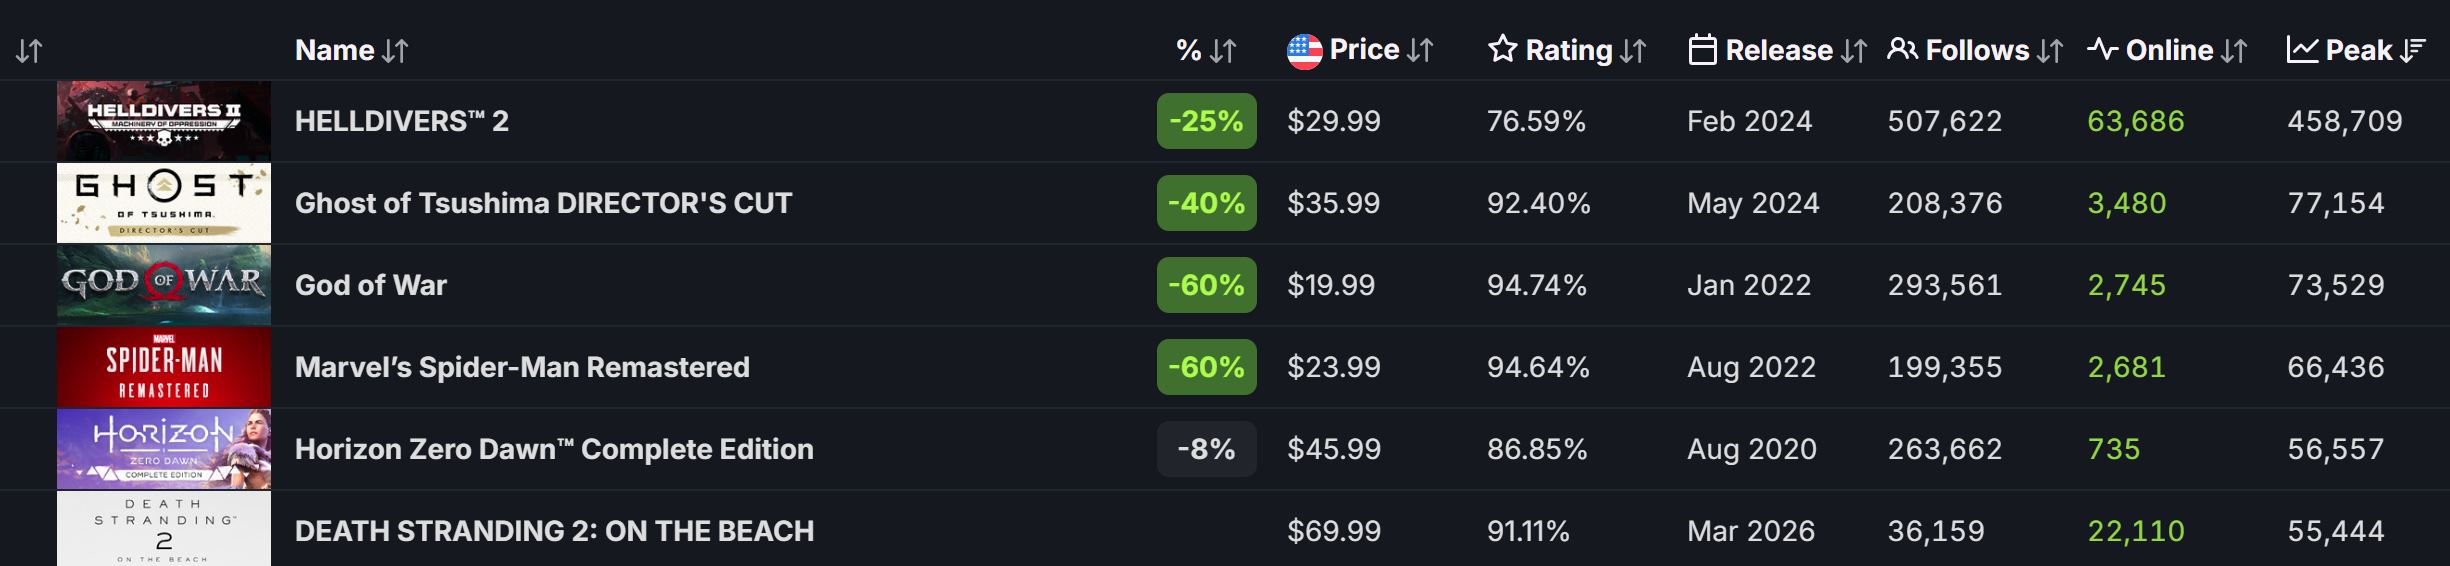Toggle sort order on Peak column arrows
The image size is (2450, 566).
click(2413, 51)
